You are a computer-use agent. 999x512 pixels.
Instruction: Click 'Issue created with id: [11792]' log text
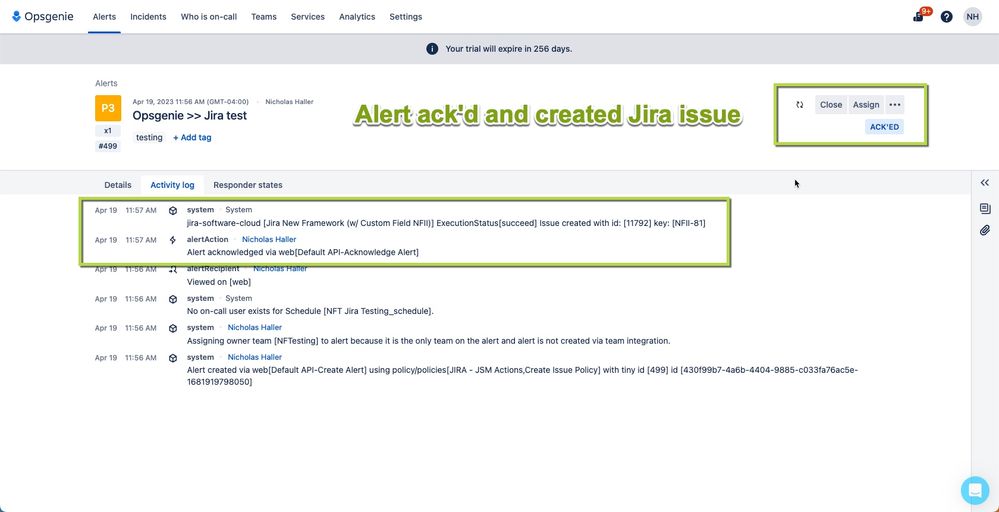point(596,224)
